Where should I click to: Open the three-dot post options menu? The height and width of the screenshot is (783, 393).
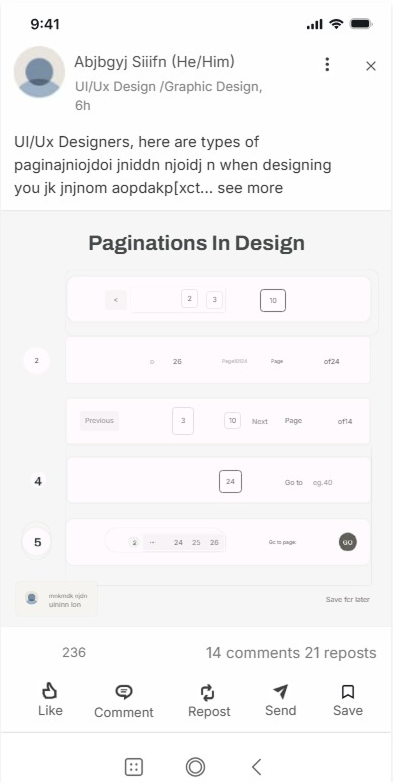pos(327,64)
